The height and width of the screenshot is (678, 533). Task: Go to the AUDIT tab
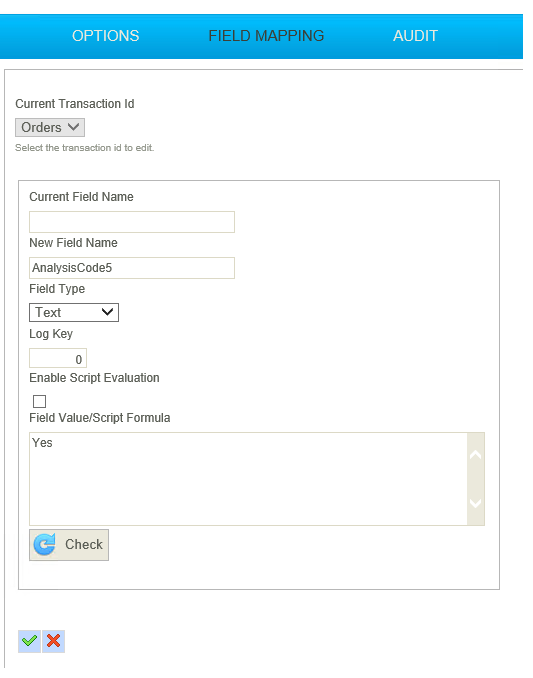415,36
